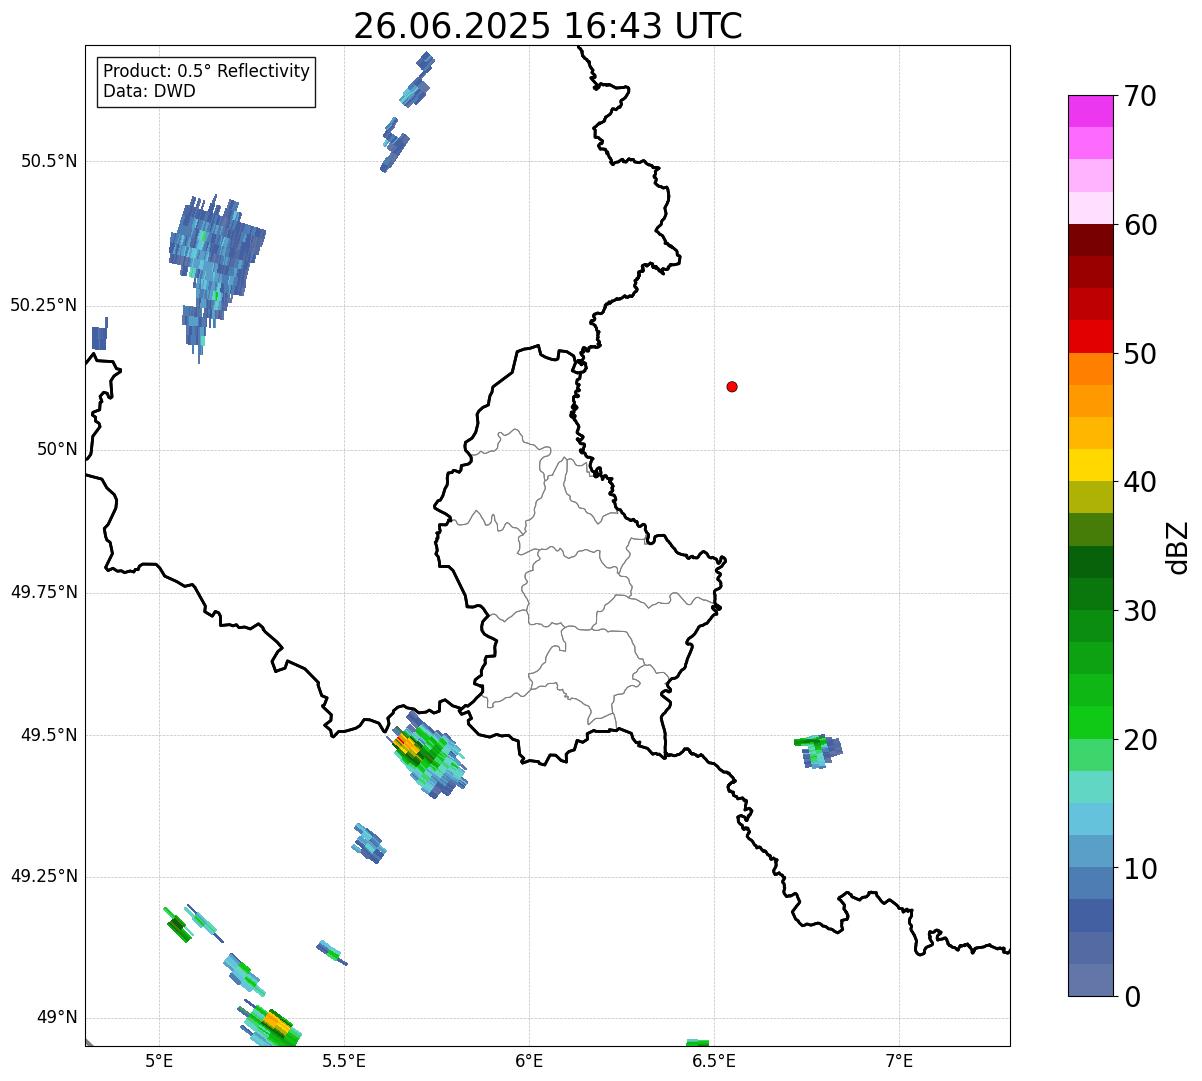This screenshot has width=1202, height=1081.
Task: Click the "Data: DWD" text
Action: coord(150,92)
